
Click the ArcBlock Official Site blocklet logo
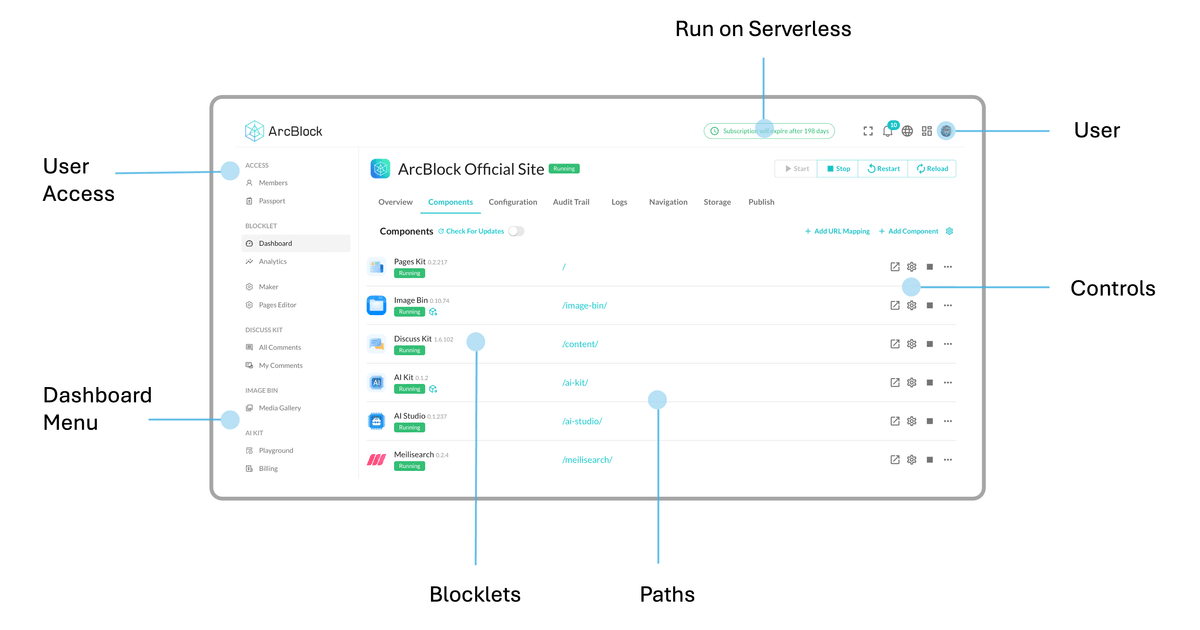coord(380,169)
